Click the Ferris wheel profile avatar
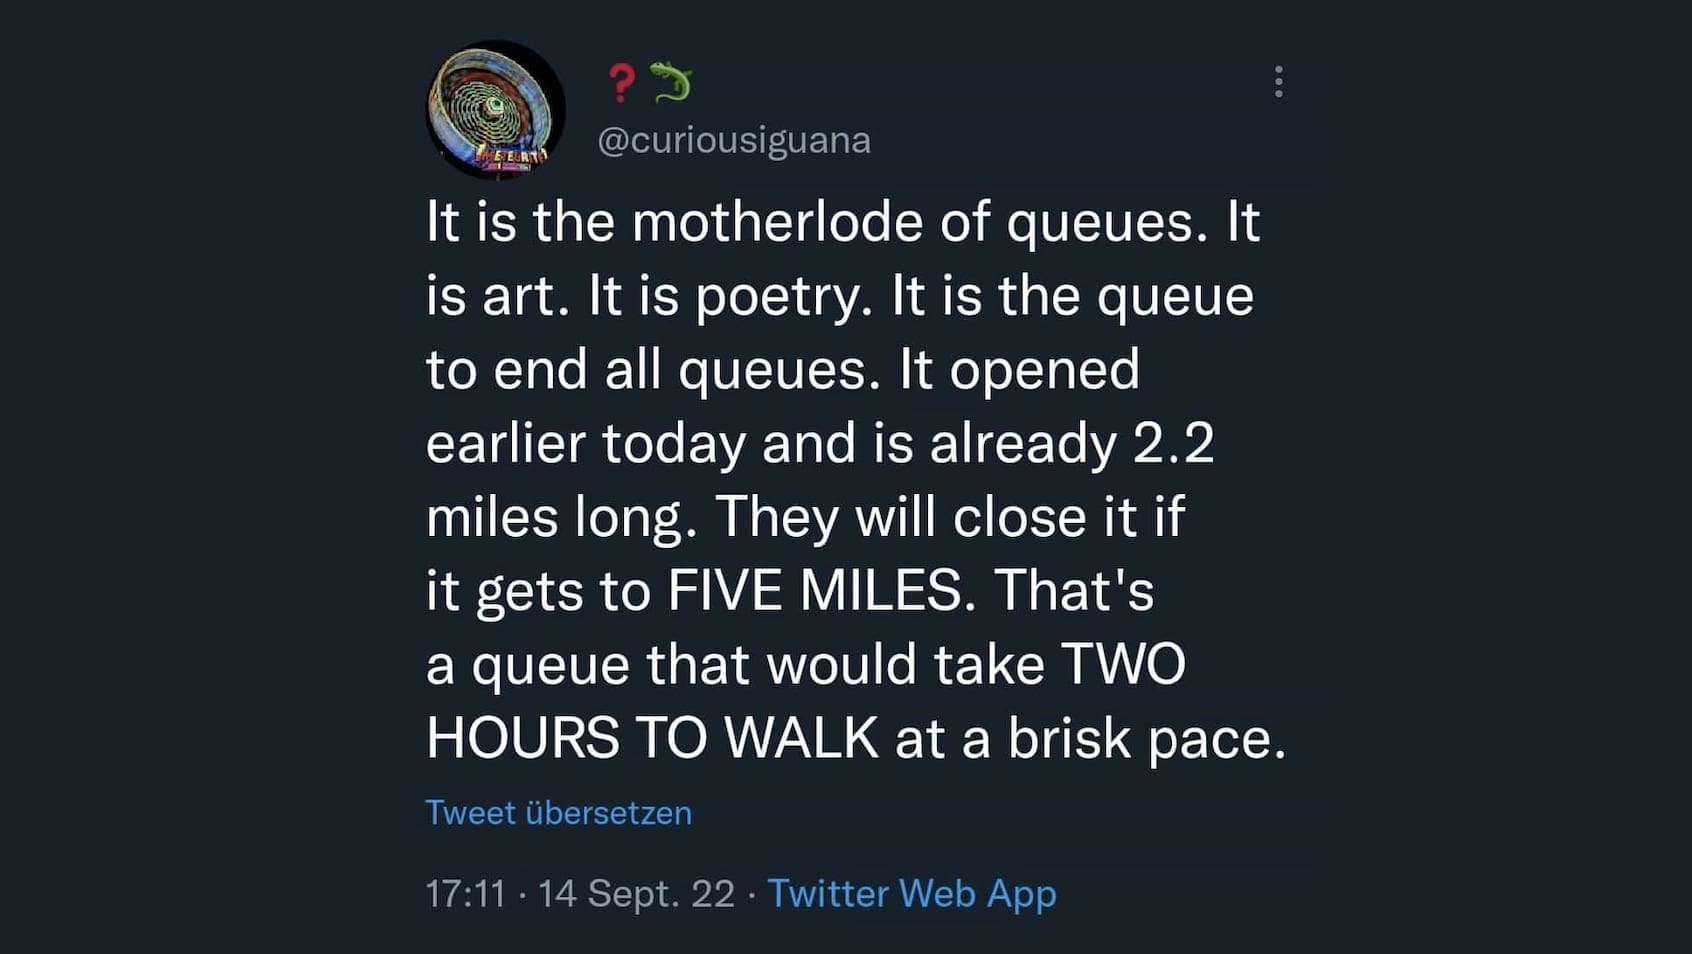 coord(495,110)
